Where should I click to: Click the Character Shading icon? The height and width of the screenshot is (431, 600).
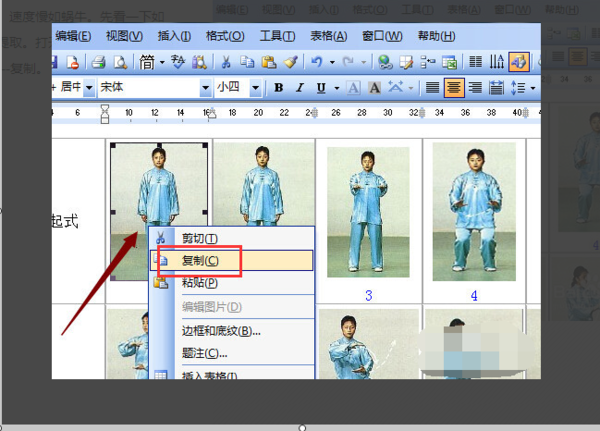click(x=374, y=88)
